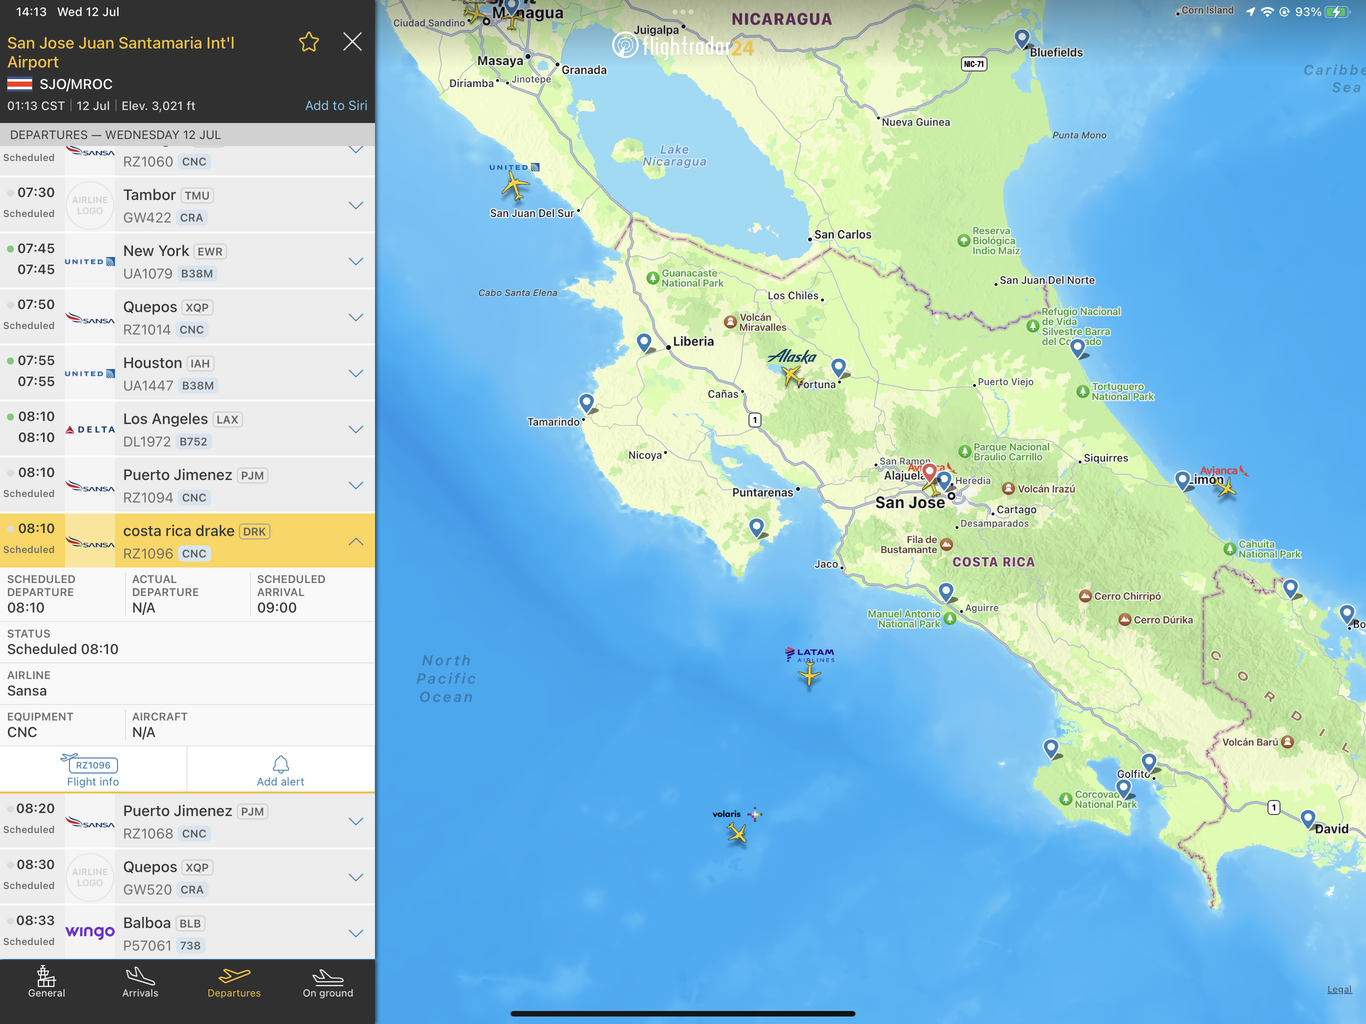The height and width of the screenshot is (1024, 1366).
Task: Tap the battery indicator in status bar
Action: pyautogui.click(x=1337, y=12)
